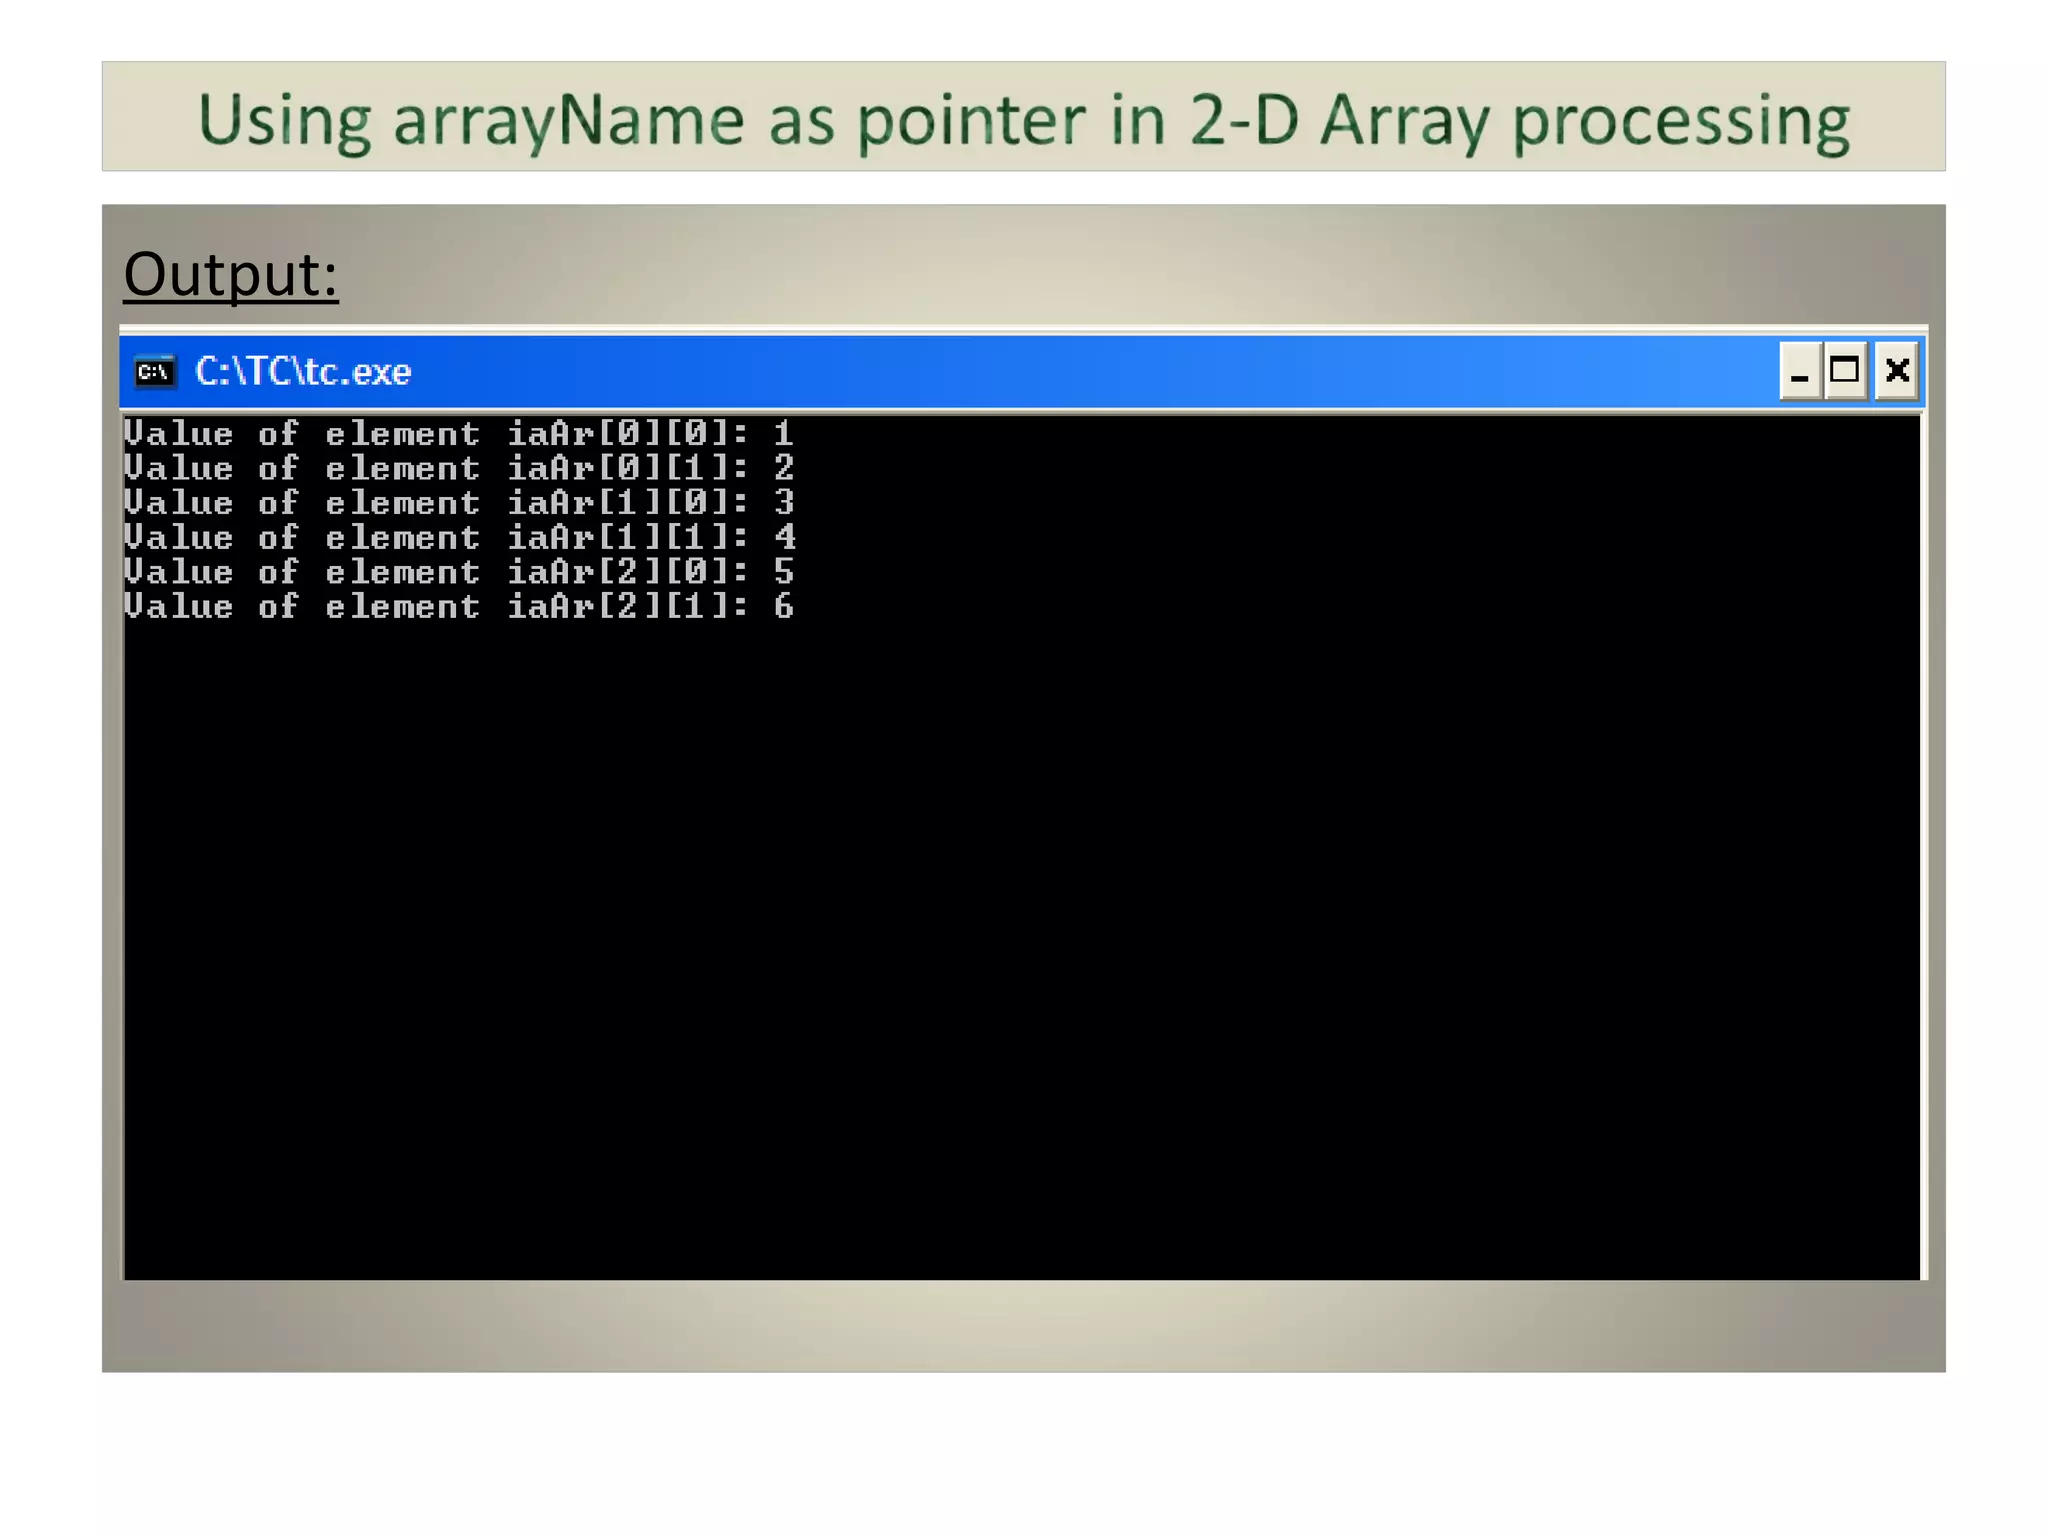This screenshot has width=2048, height=1536.
Task: Maximize the C:\TC\tc.exe window
Action: tap(1845, 372)
